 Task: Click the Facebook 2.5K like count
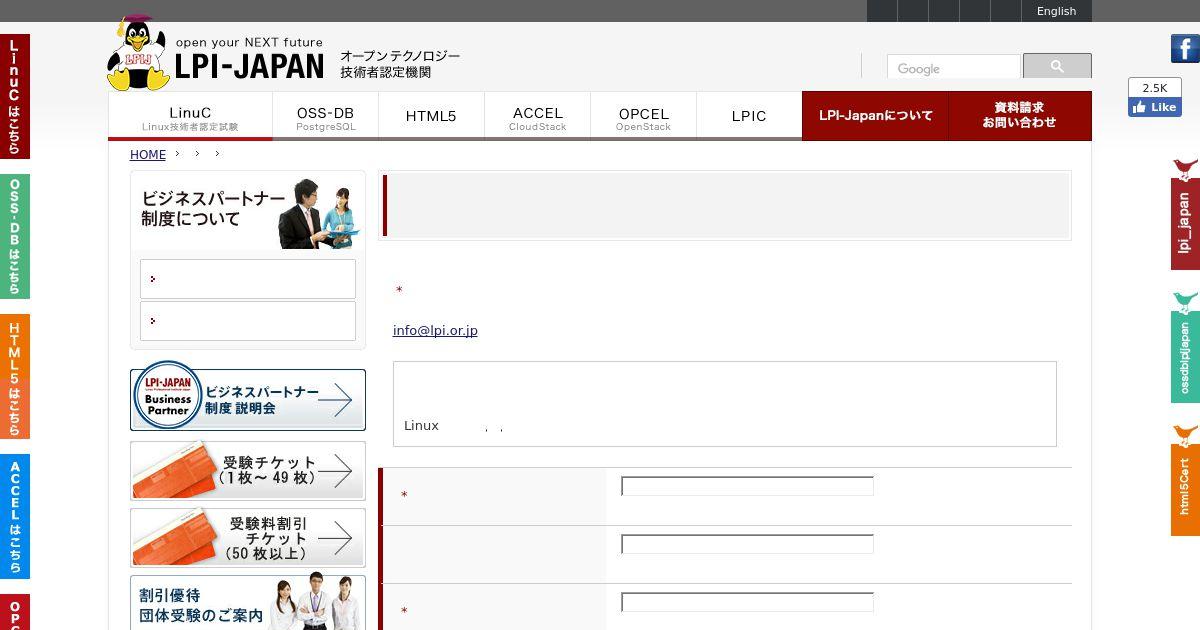coord(1155,88)
